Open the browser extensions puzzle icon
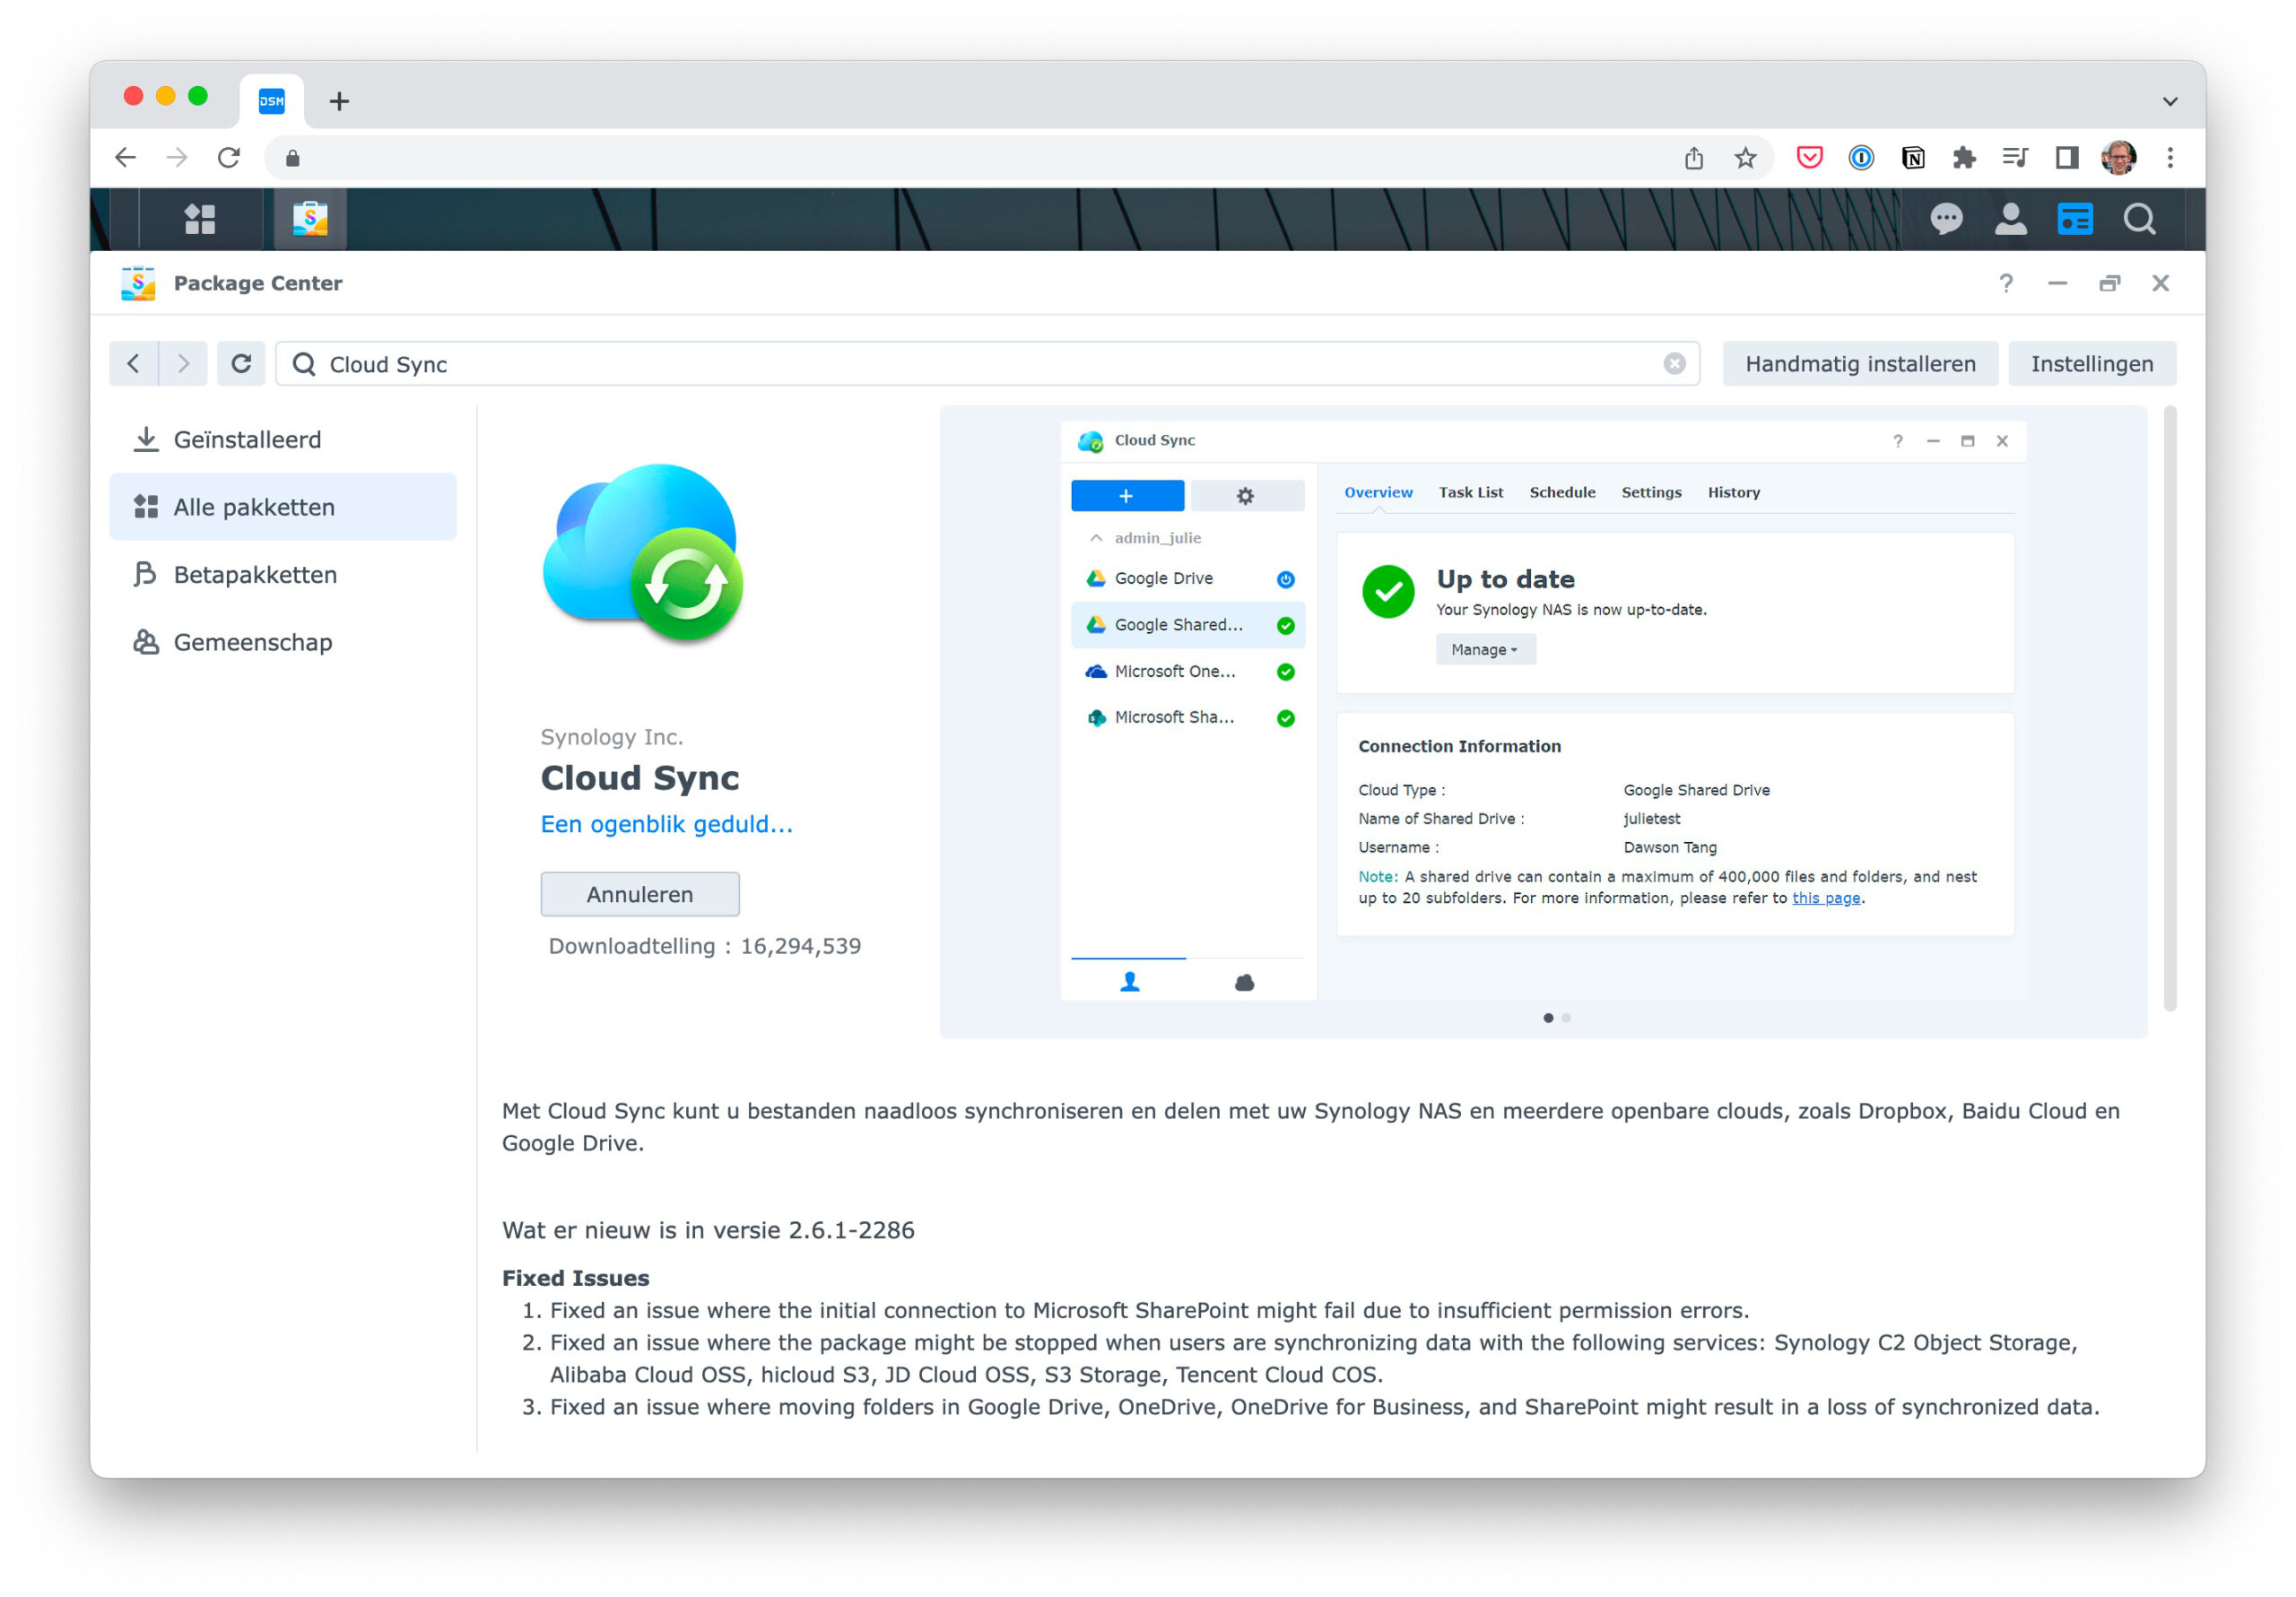The width and height of the screenshot is (2296, 1597). (x=1964, y=158)
